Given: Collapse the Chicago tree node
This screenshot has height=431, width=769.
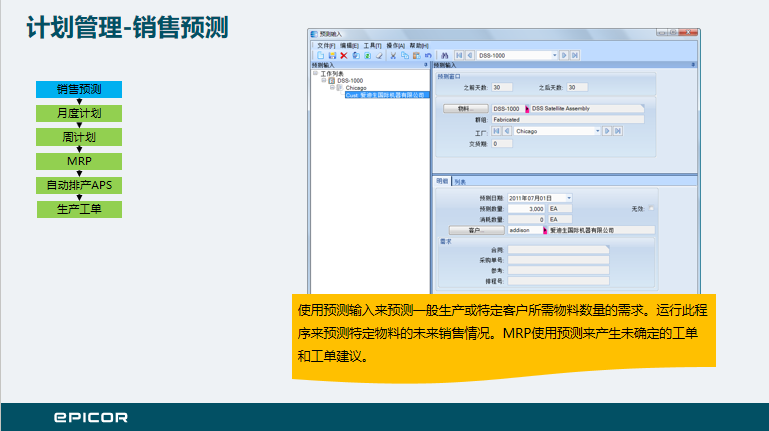Looking at the screenshot, I should [x=332, y=87].
